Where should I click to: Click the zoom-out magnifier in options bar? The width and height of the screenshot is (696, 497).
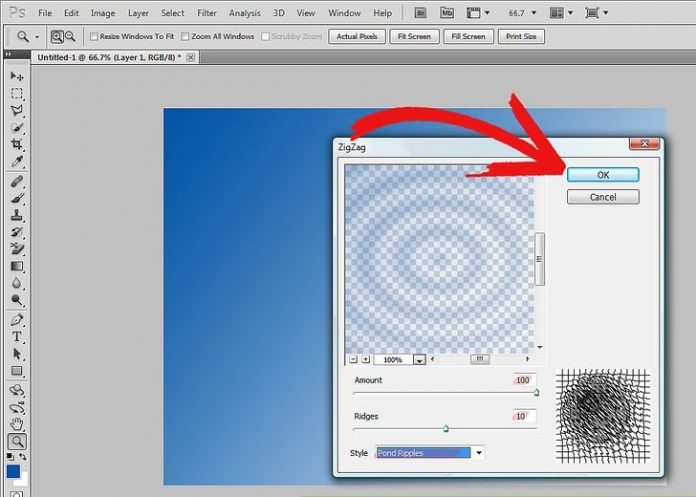click(x=70, y=36)
